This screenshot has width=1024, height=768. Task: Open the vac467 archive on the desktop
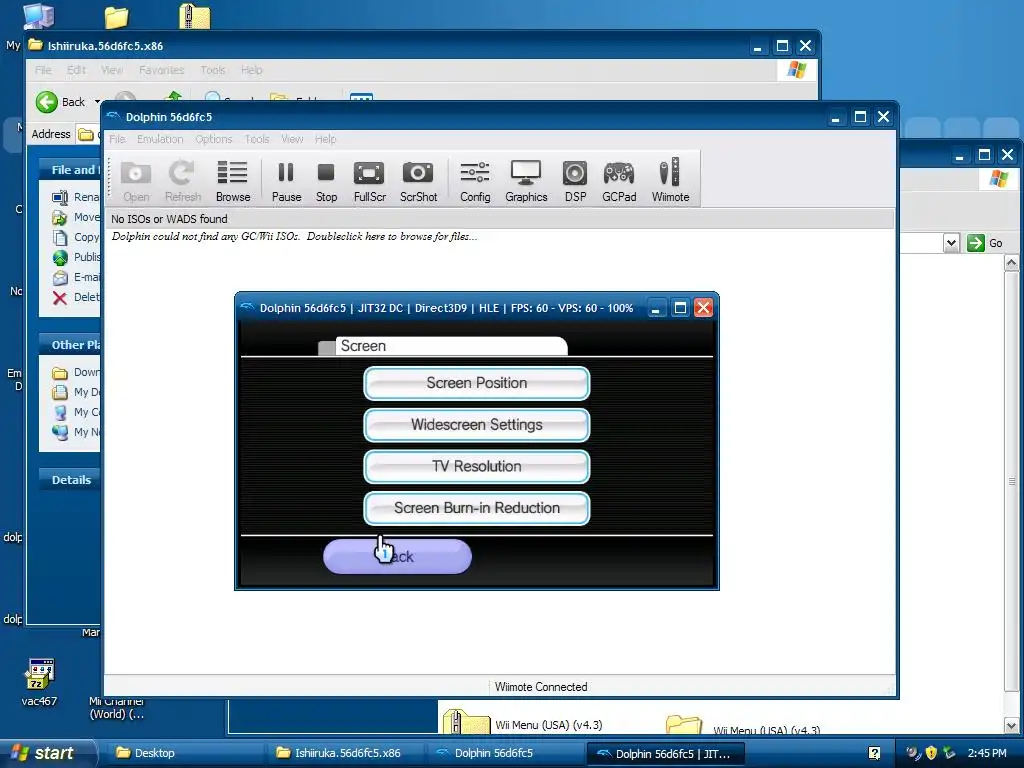tap(39, 681)
